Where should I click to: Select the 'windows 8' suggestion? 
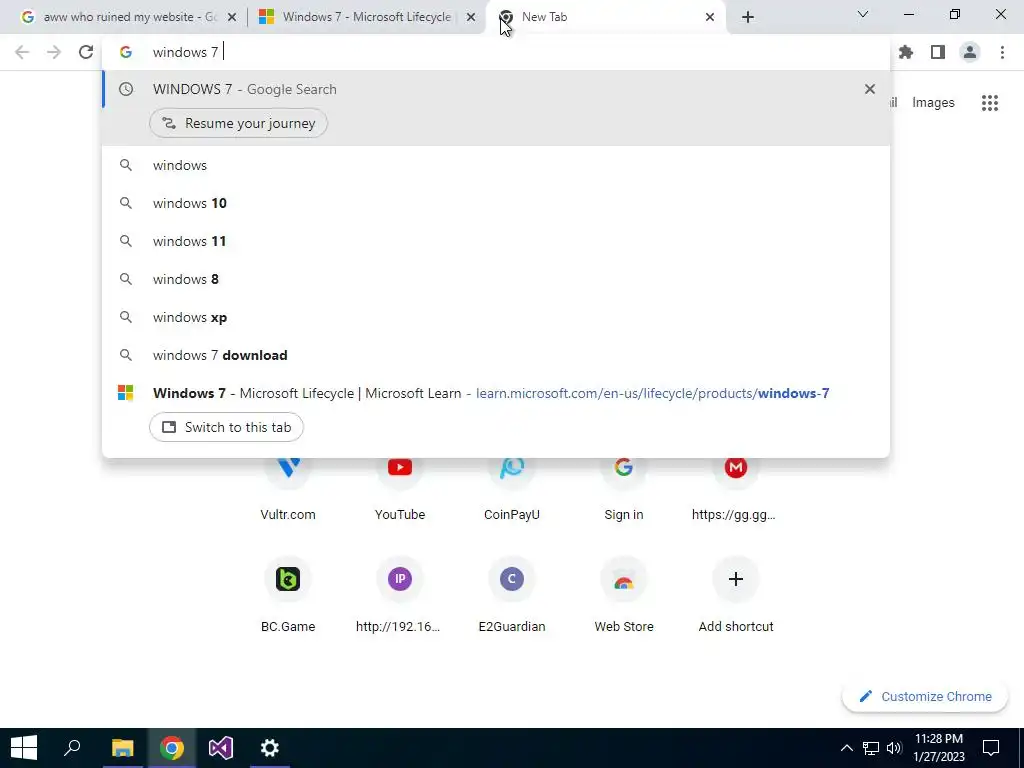click(x=496, y=279)
